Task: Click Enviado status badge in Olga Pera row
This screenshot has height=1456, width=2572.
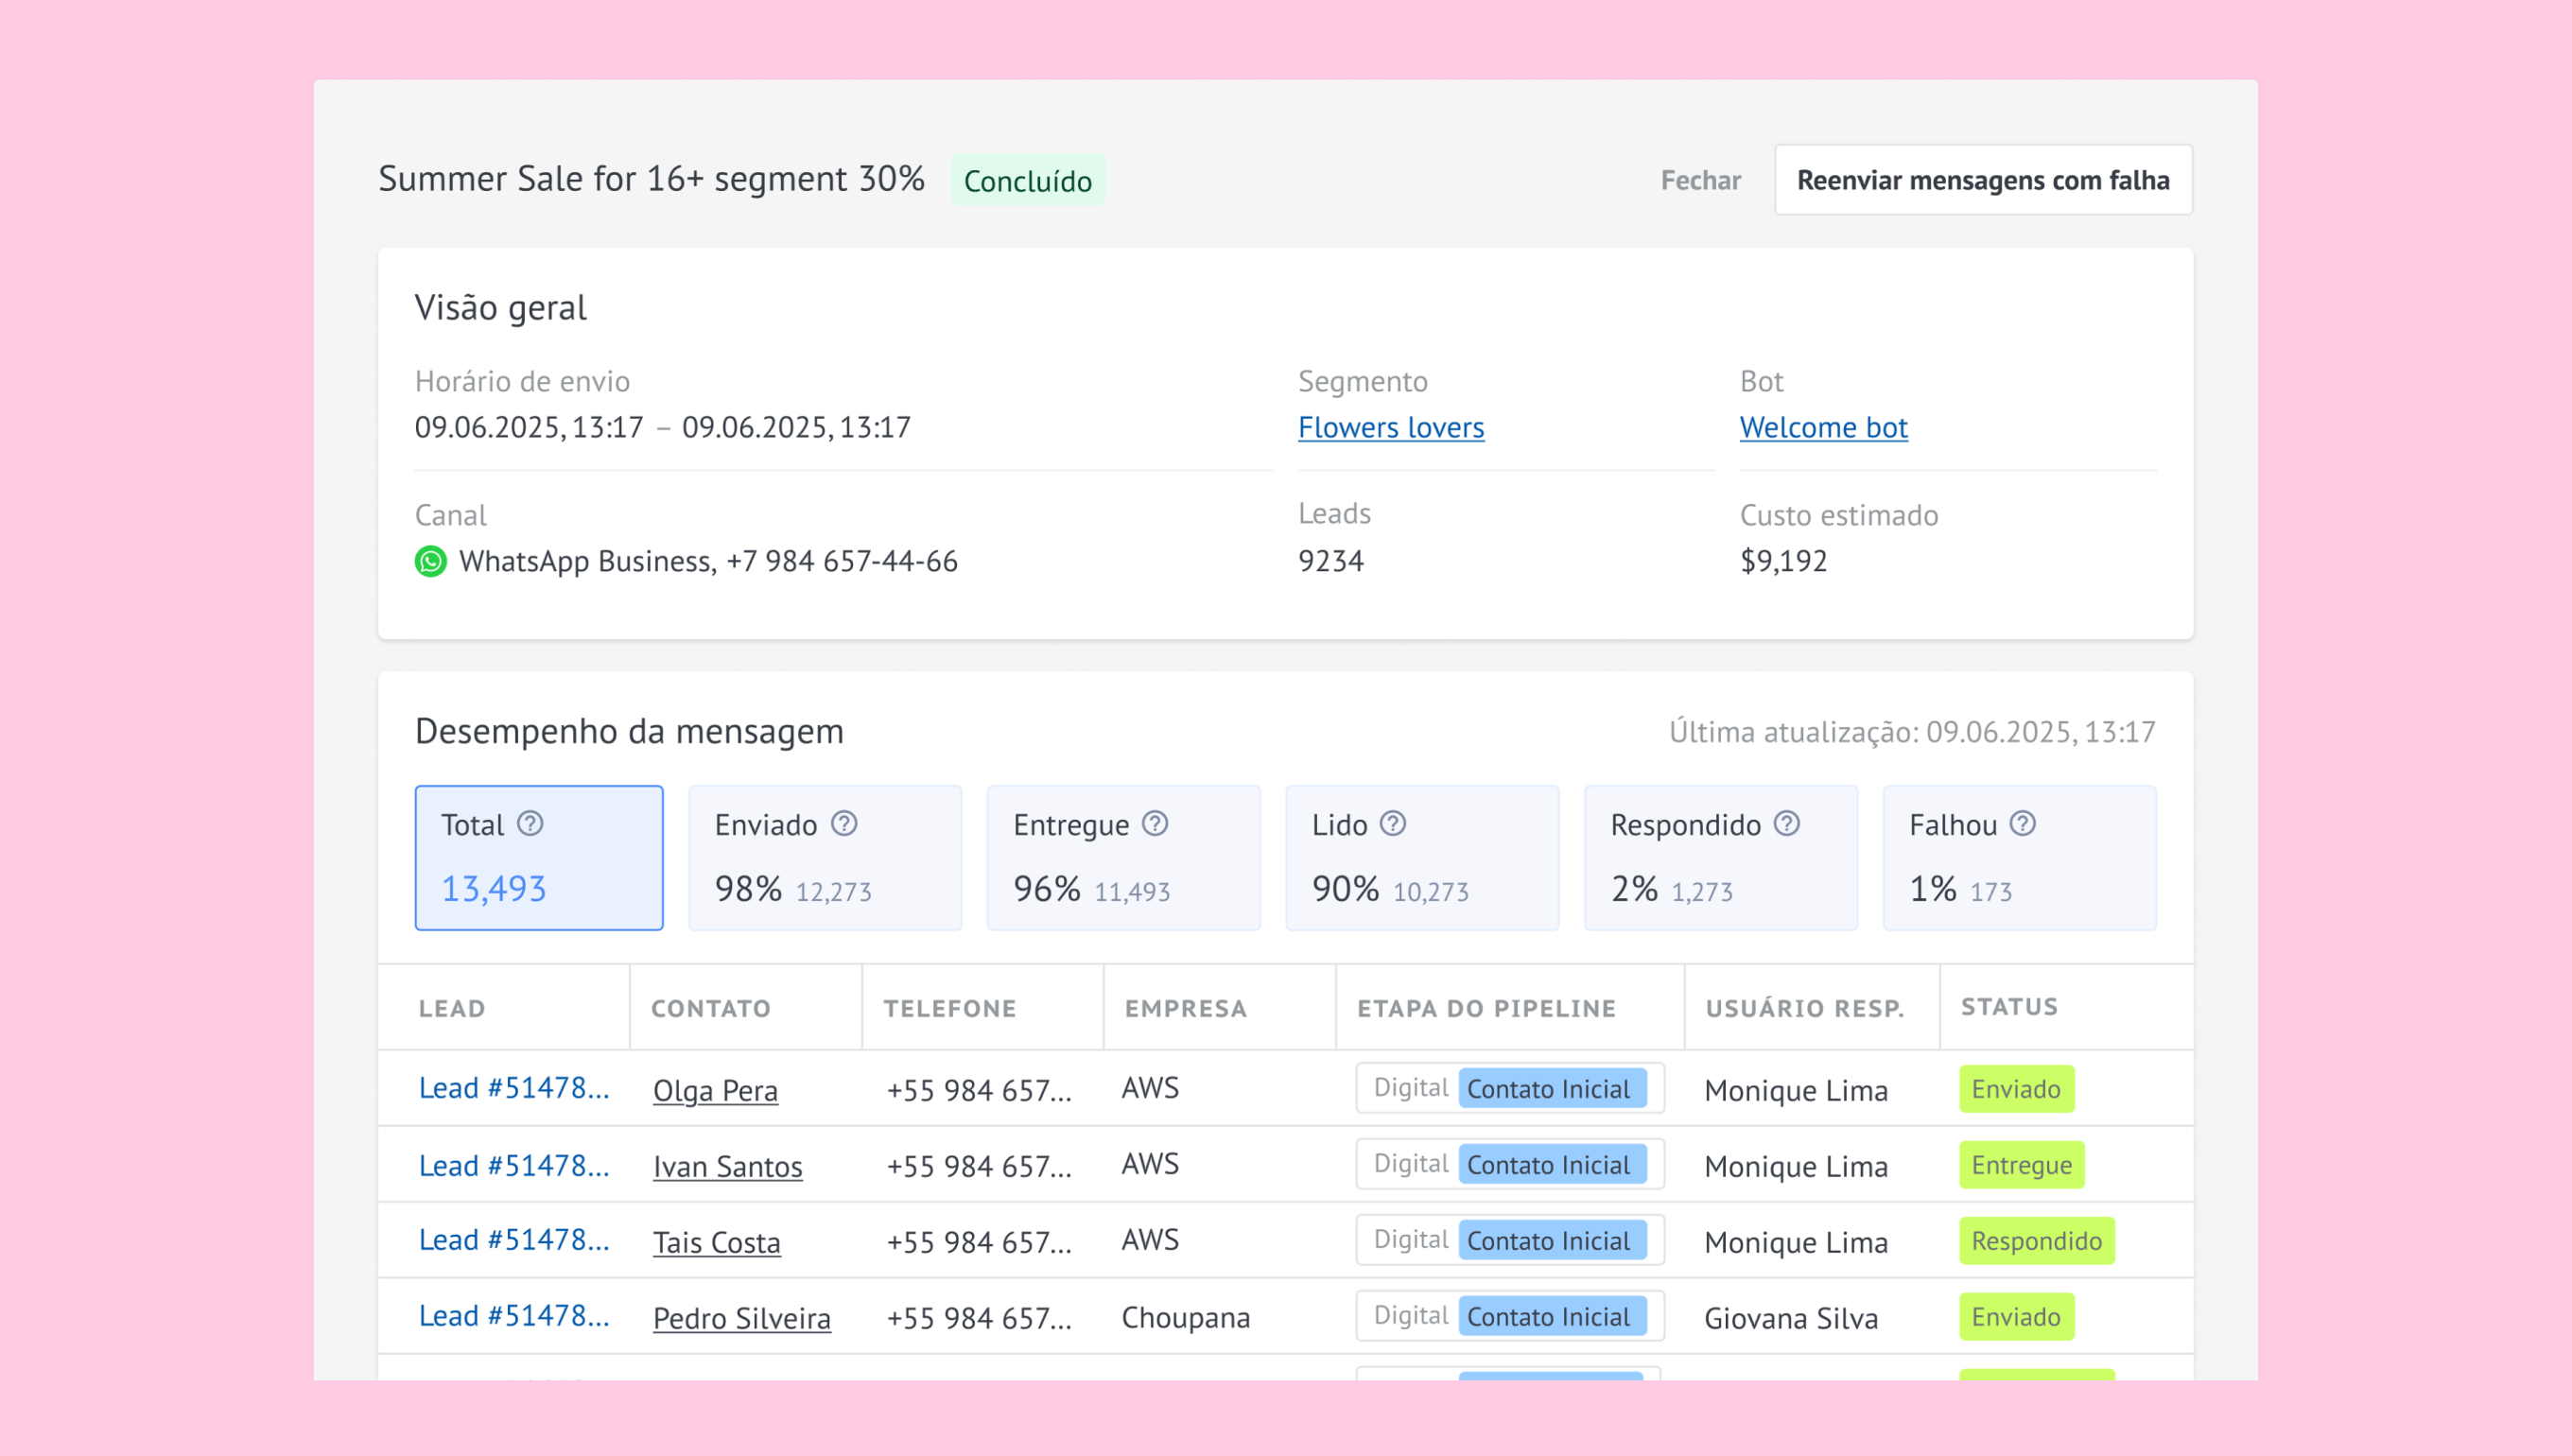Action: [x=2016, y=1089]
